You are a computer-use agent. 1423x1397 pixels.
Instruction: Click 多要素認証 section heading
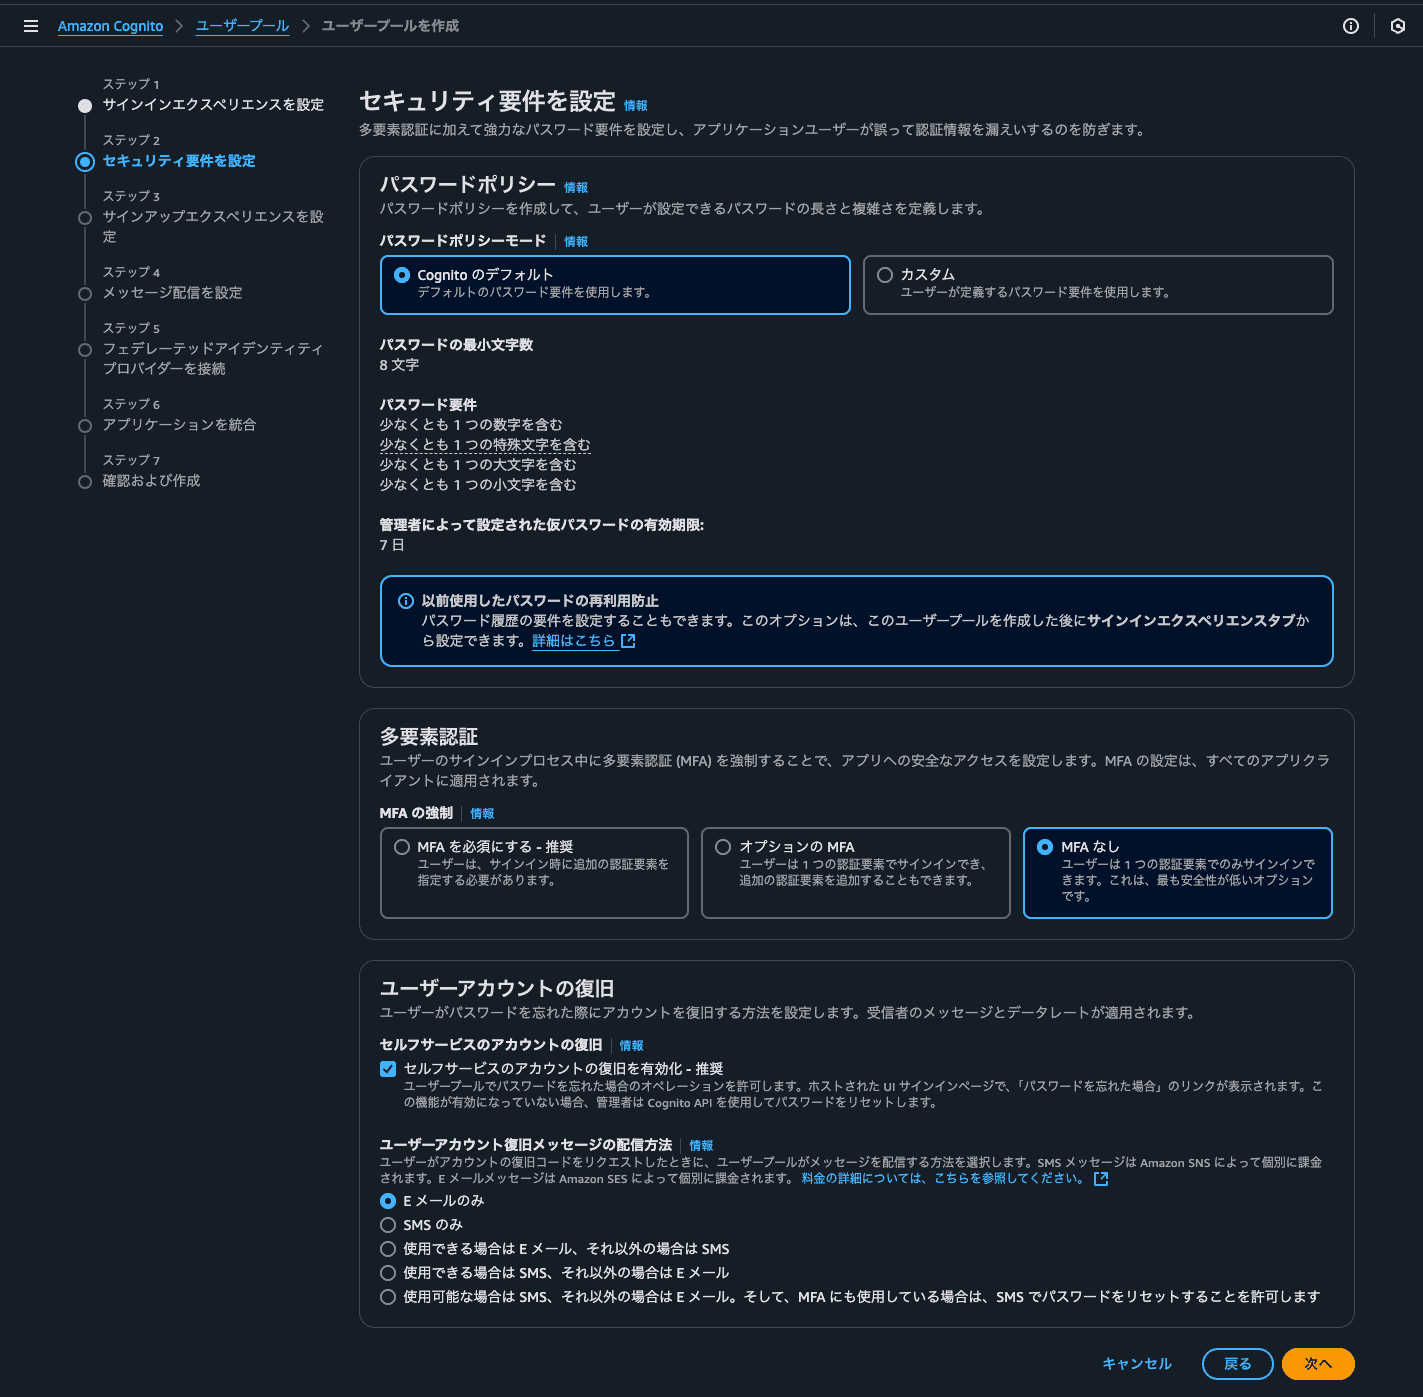click(429, 737)
